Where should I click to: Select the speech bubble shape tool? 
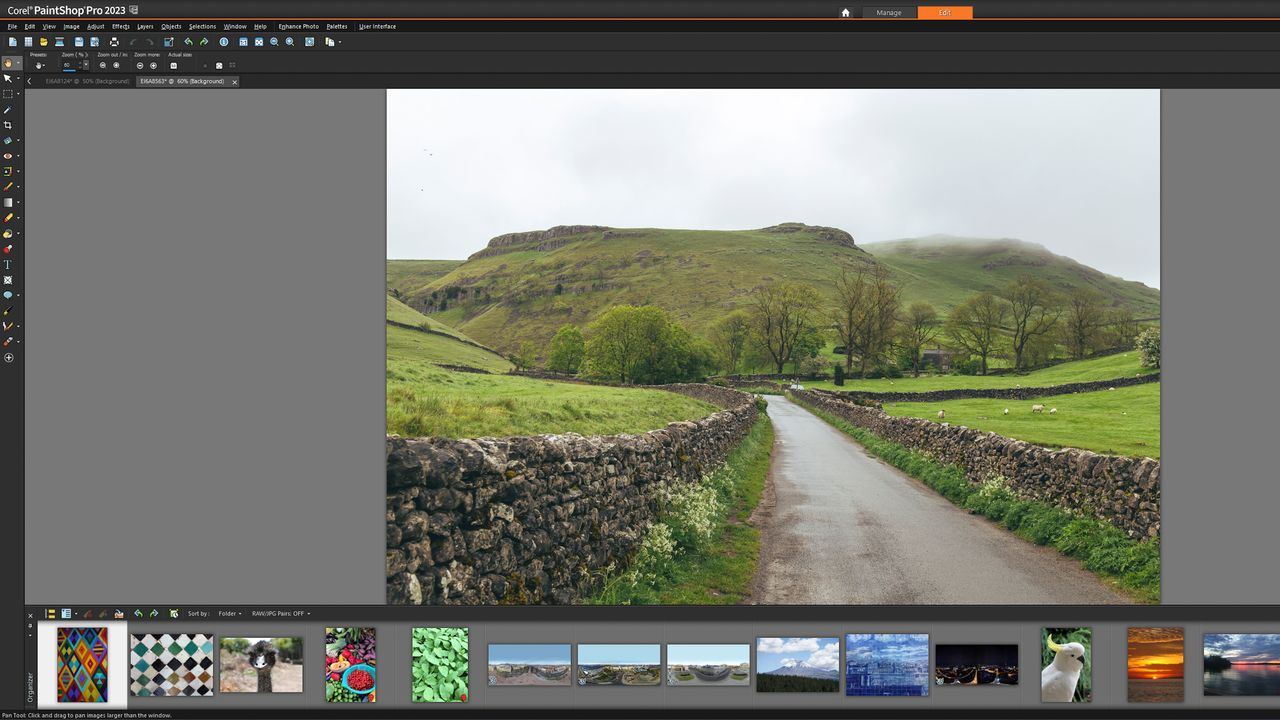(8, 296)
